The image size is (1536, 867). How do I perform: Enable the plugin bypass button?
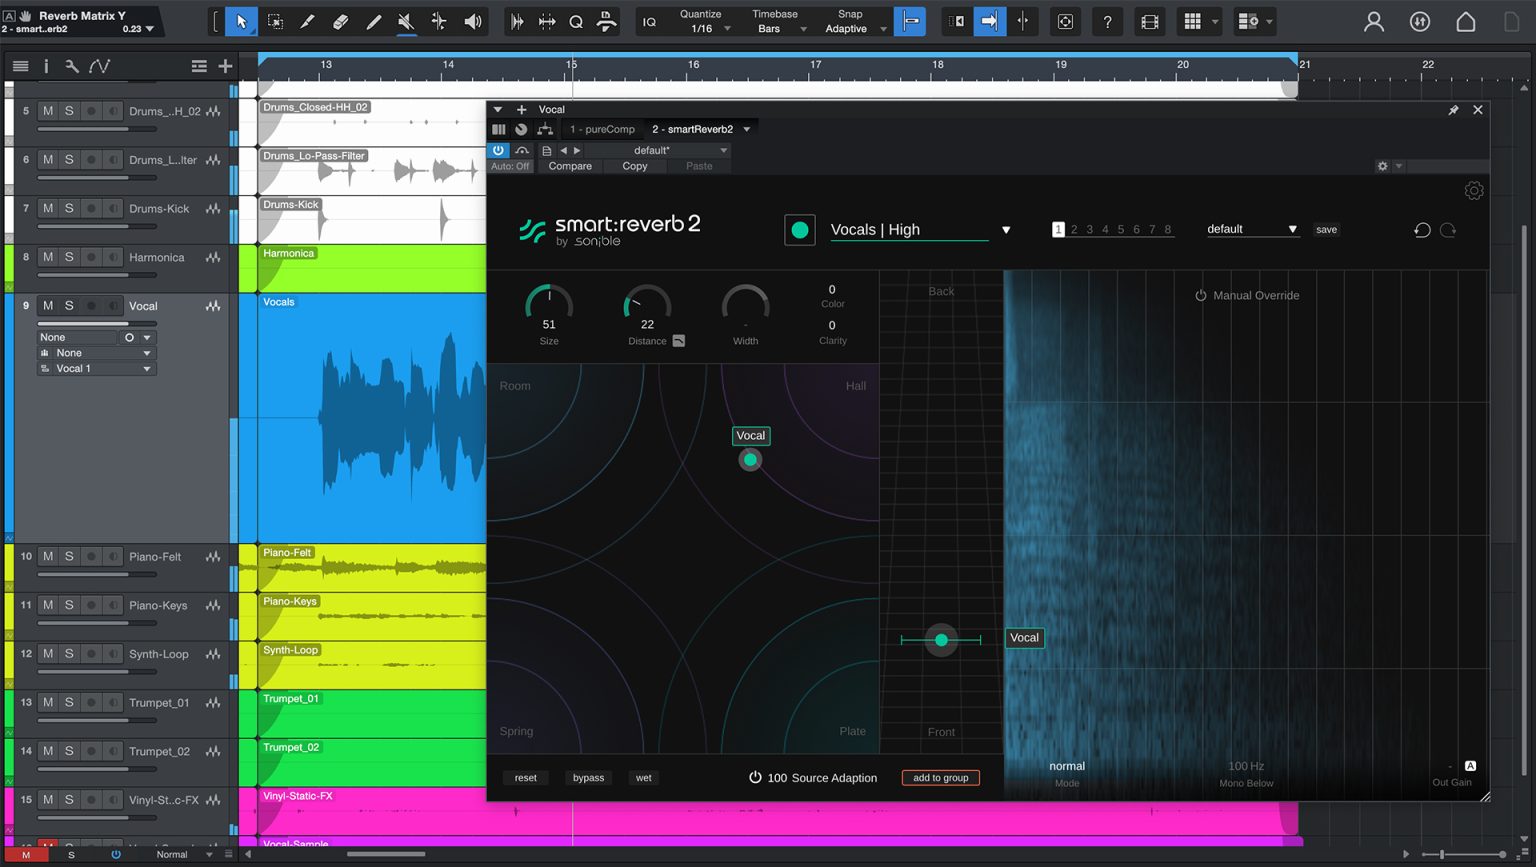(x=588, y=777)
